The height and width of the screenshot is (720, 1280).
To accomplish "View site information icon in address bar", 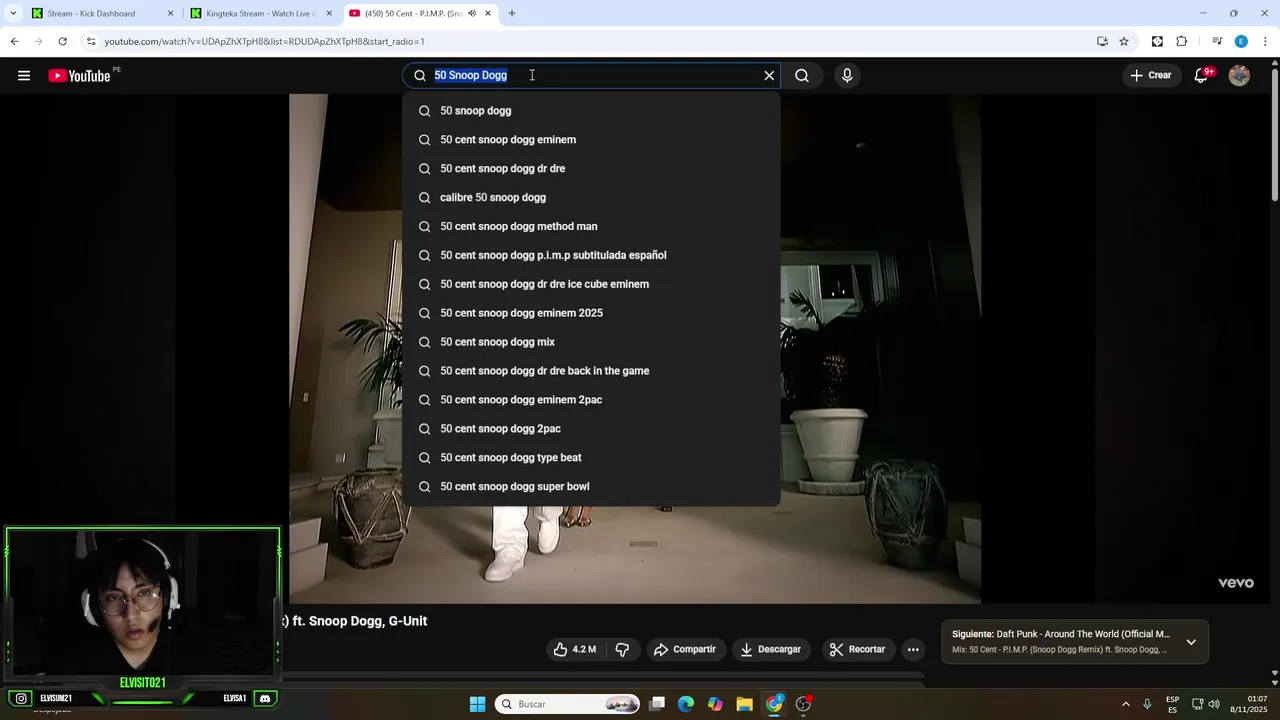I will point(91,42).
